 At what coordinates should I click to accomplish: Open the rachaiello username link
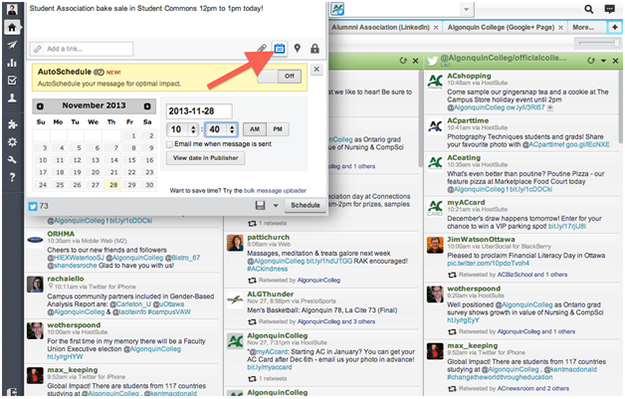[65, 279]
